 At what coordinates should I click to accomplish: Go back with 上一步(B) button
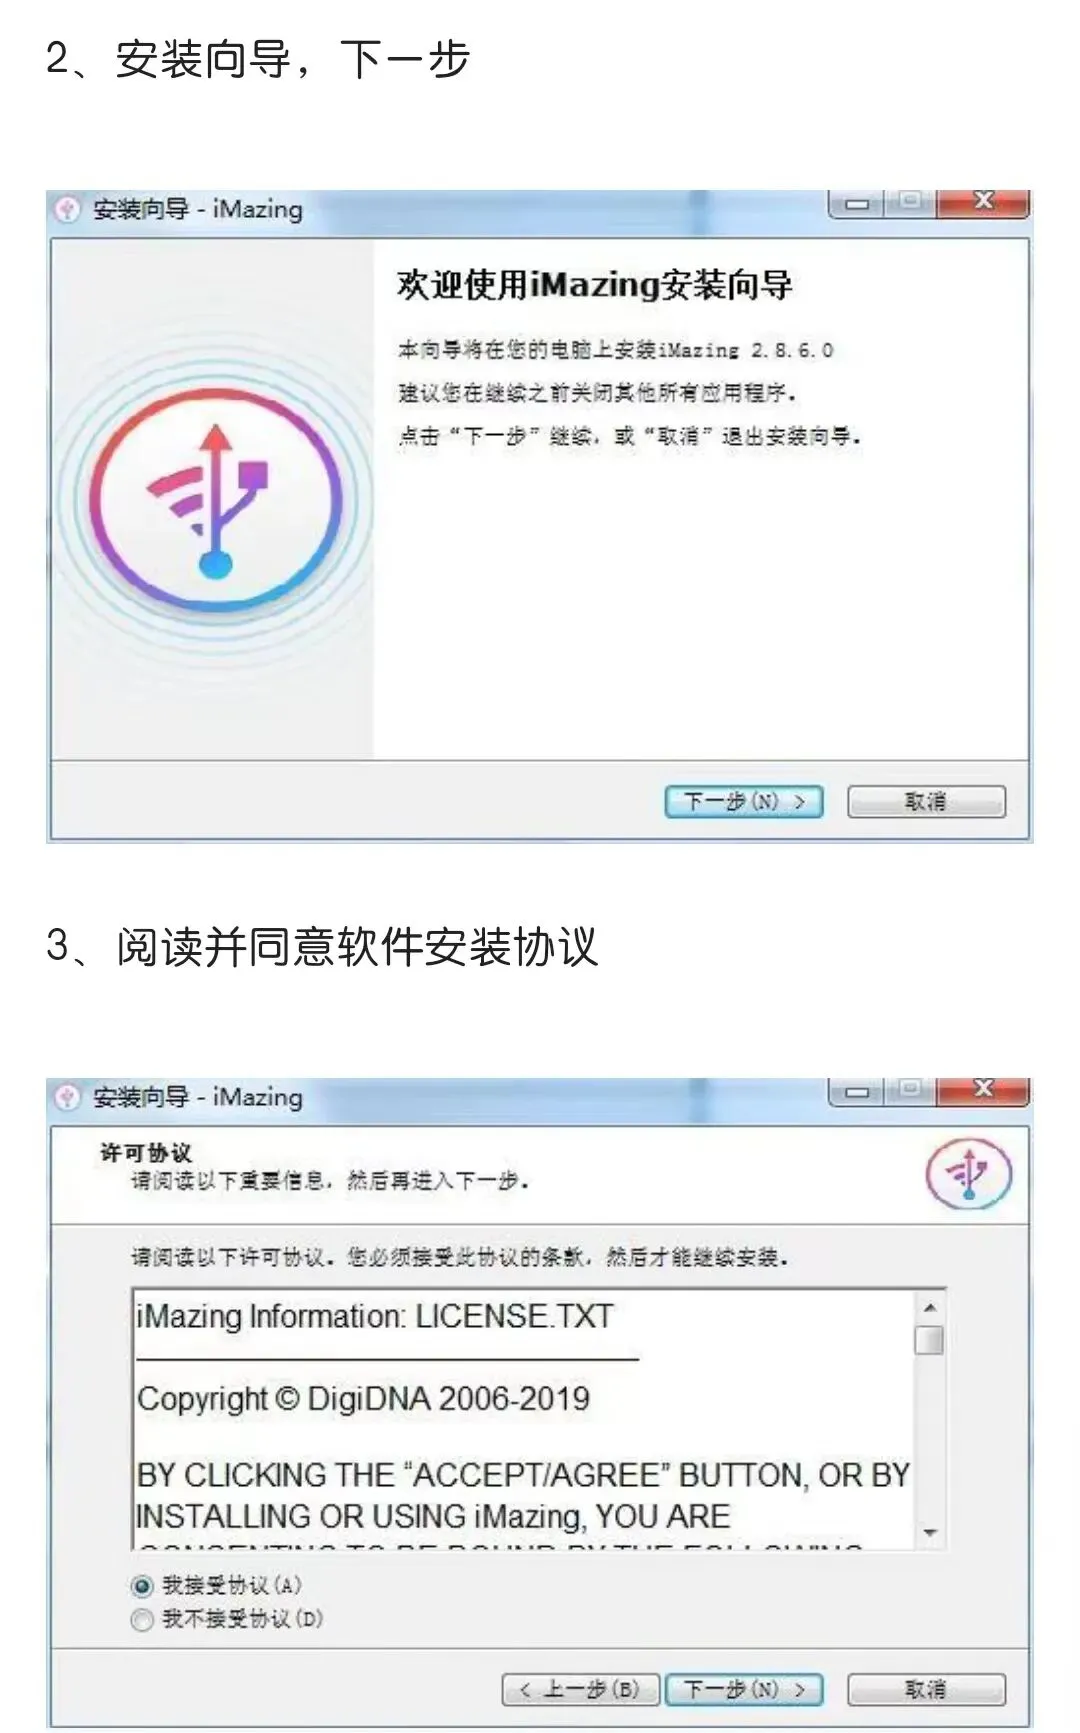[580, 1690]
